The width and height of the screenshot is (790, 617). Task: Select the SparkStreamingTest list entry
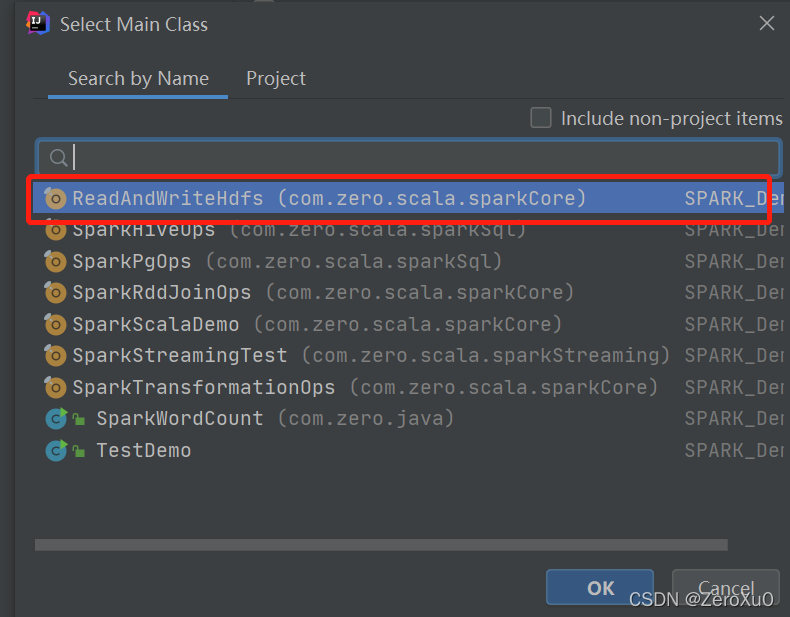click(408, 356)
